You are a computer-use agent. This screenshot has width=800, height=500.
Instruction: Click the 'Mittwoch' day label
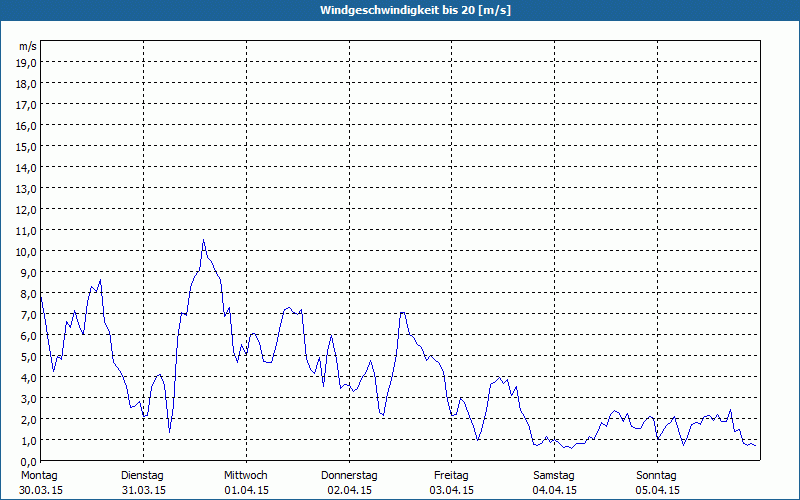tap(246, 476)
